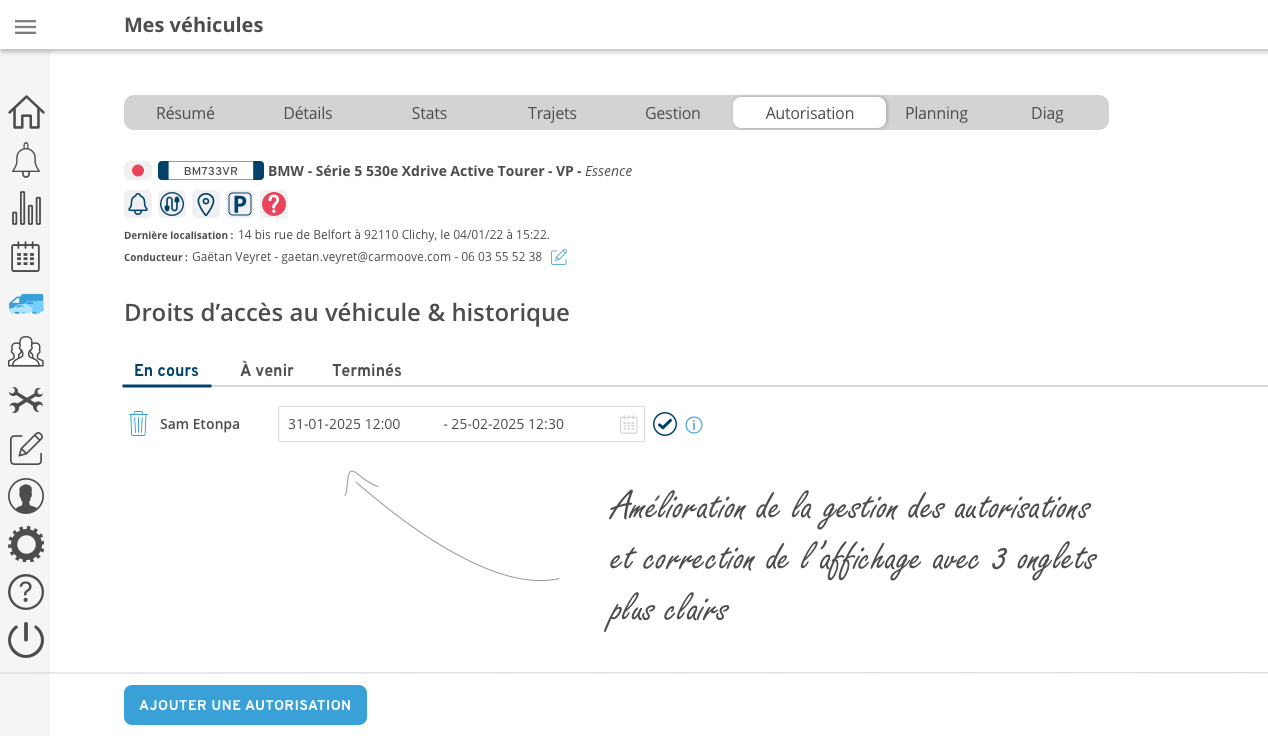Viewport: 1268px width, 736px height.
Task: Click Droits d'accès au véhicule heading
Action: [347, 313]
